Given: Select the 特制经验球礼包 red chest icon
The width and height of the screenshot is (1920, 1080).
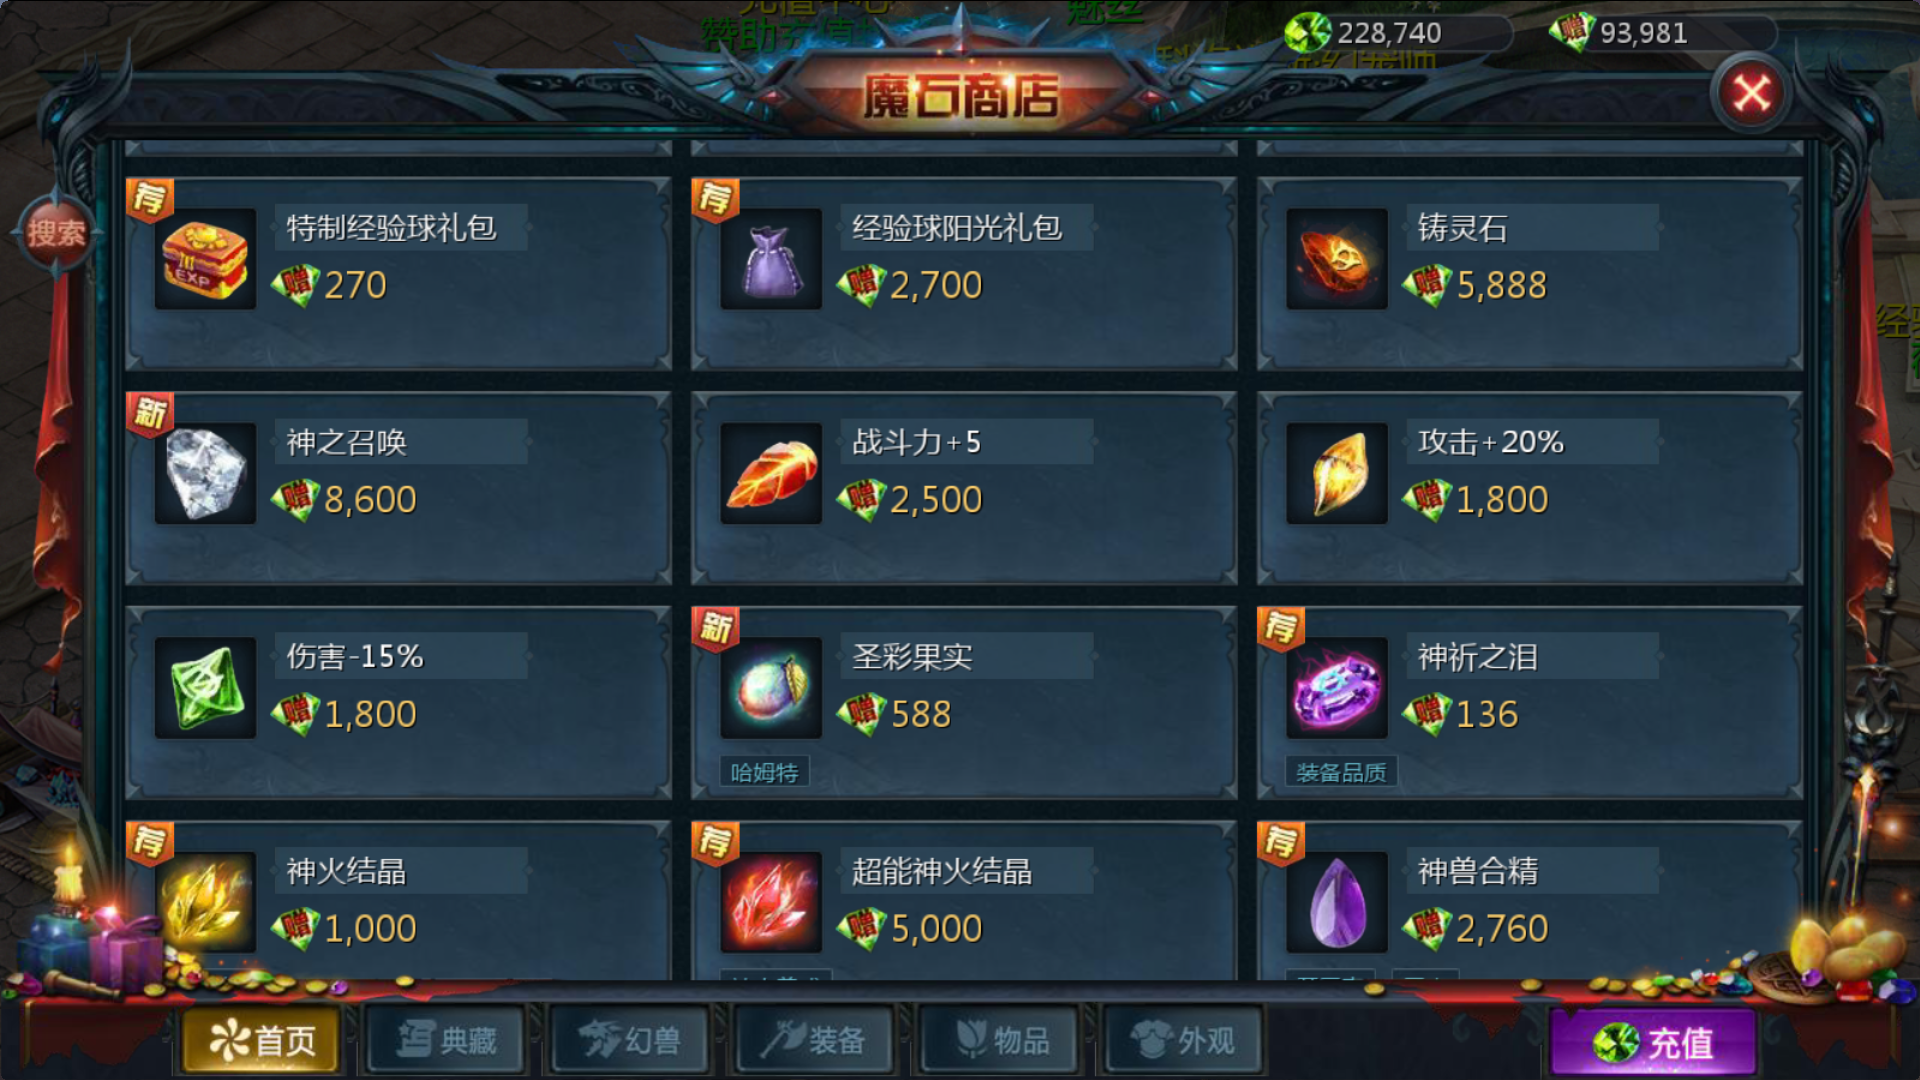Looking at the screenshot, I should [205, 259].
